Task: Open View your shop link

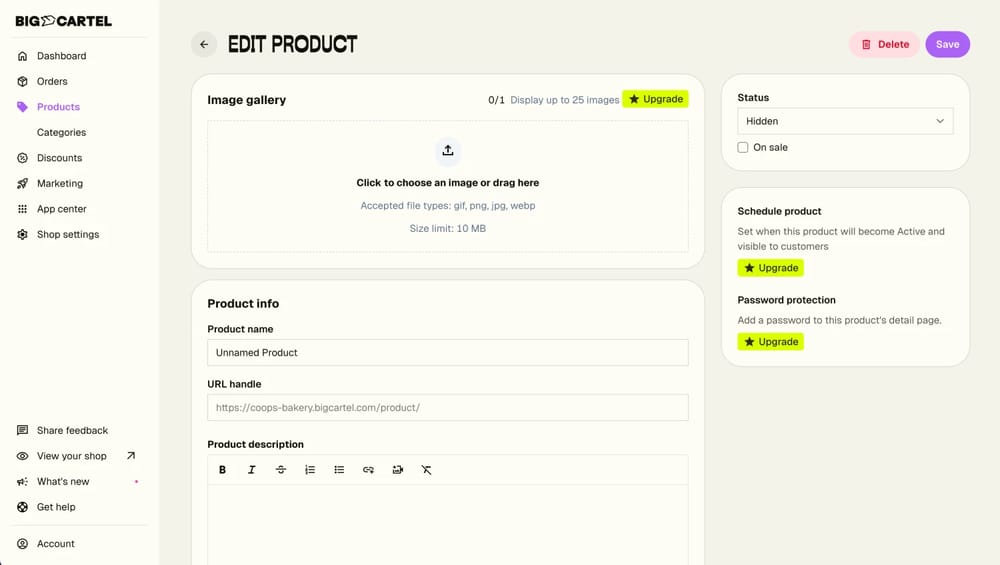Action: pyautogui.click(x=72, y=456)
